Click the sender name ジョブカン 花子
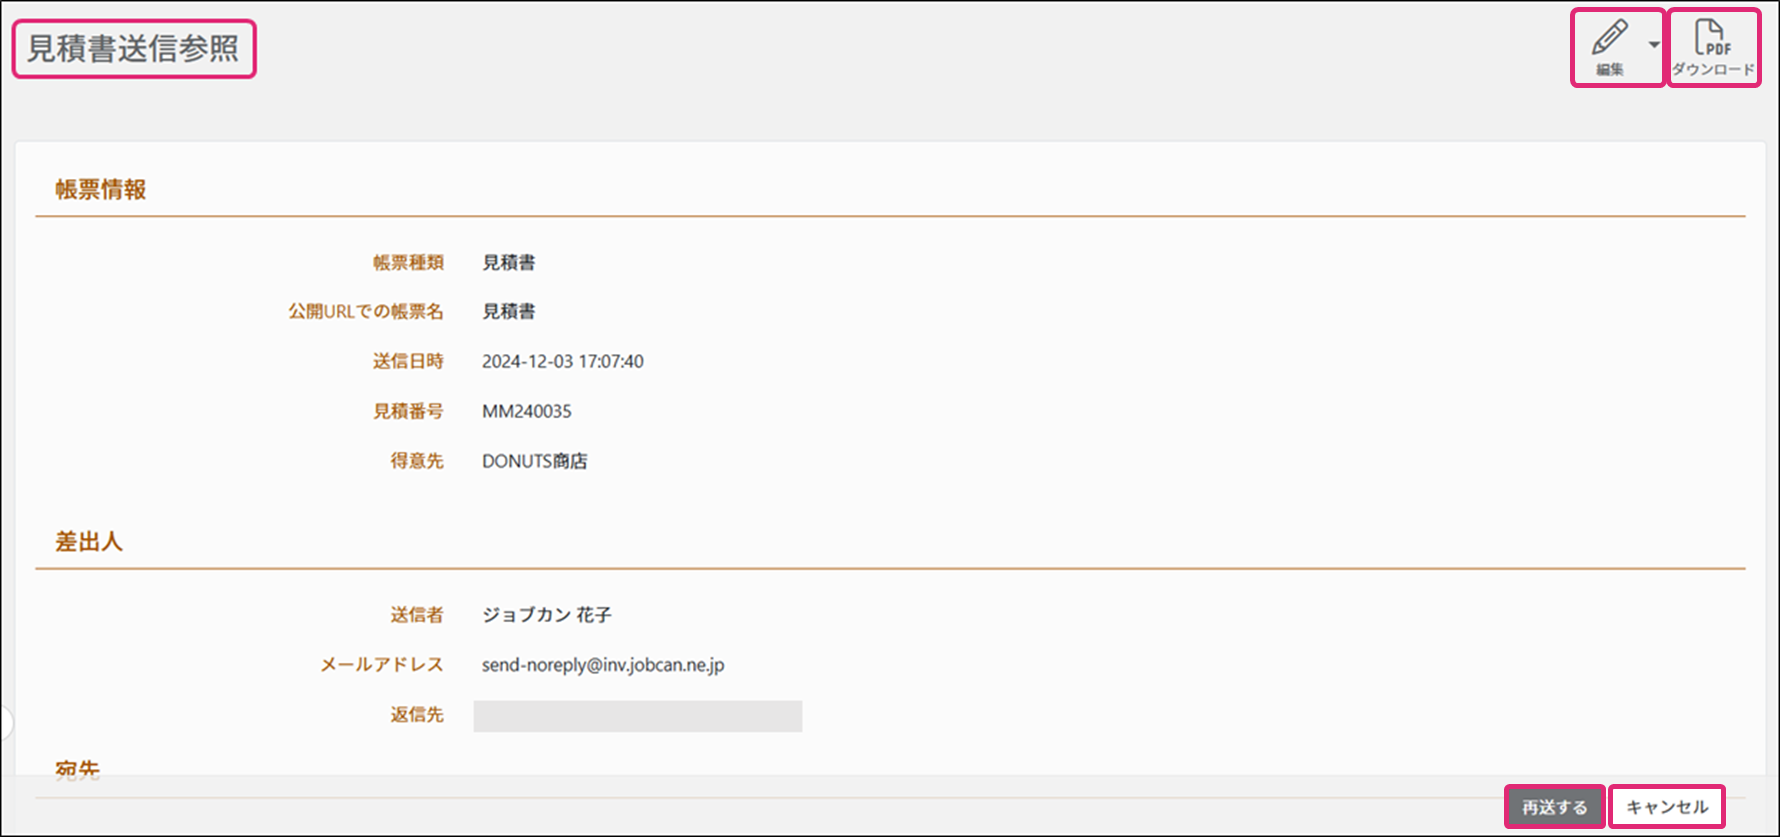This screenshot has width=1780, height=837. click(546, 615)
